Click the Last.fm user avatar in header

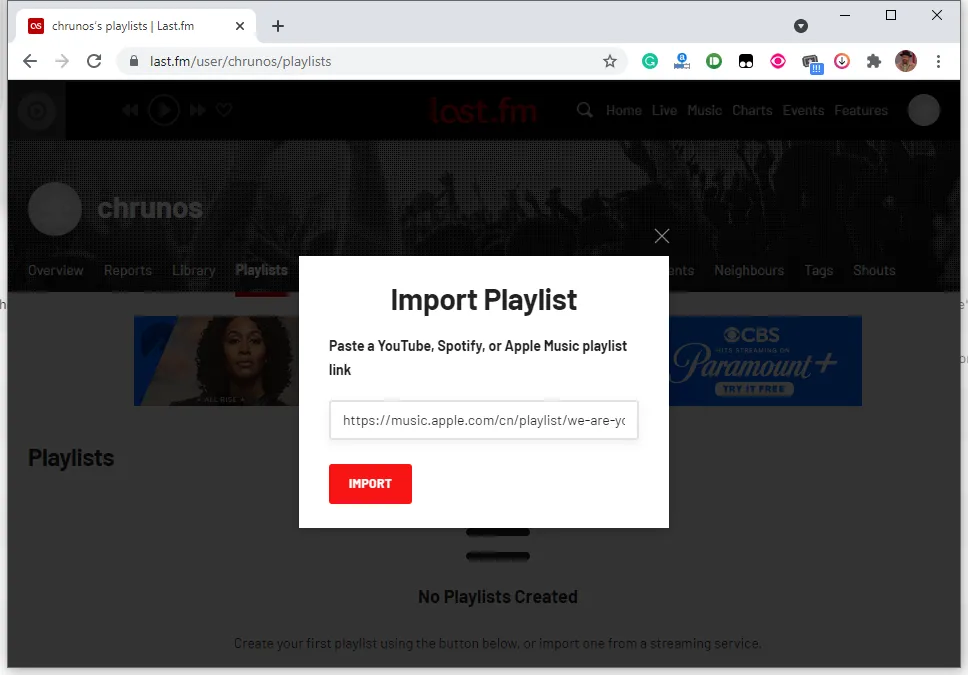(924, 110)
